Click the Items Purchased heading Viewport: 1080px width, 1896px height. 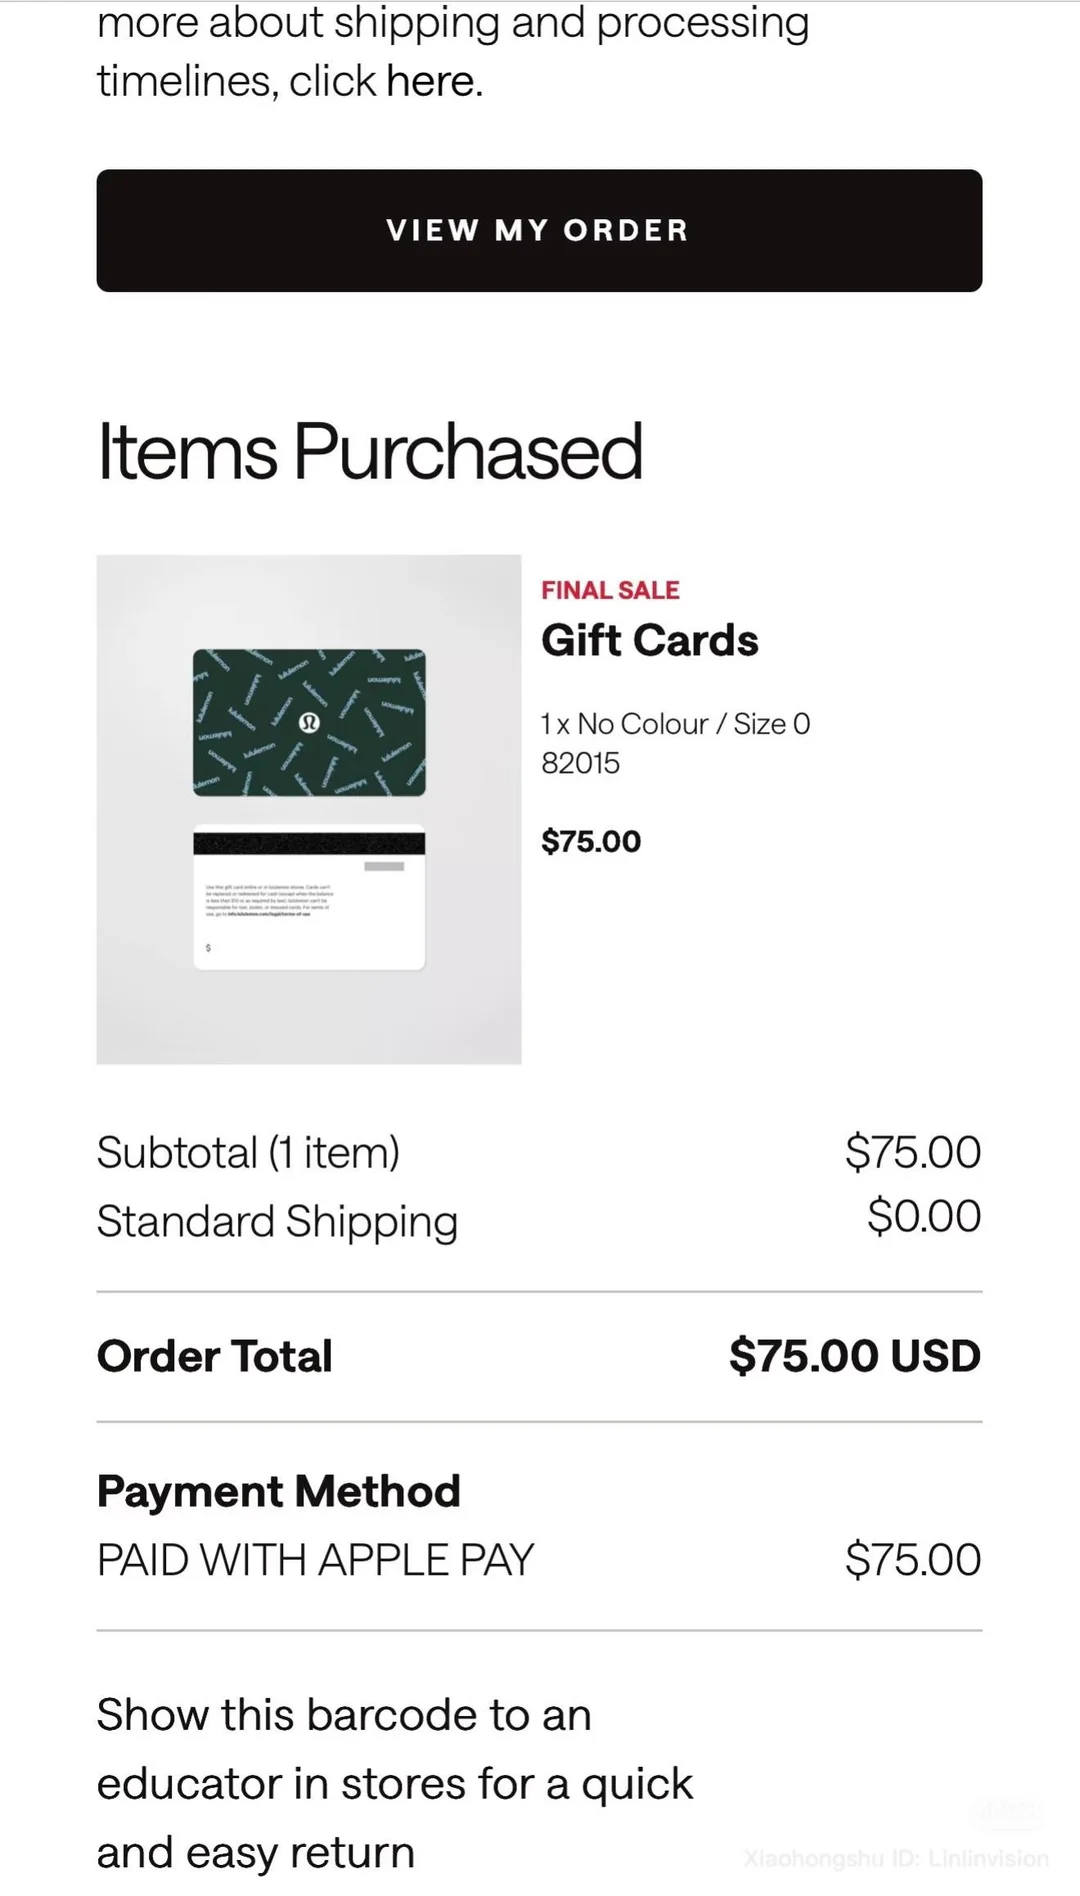tap(369, 451)
